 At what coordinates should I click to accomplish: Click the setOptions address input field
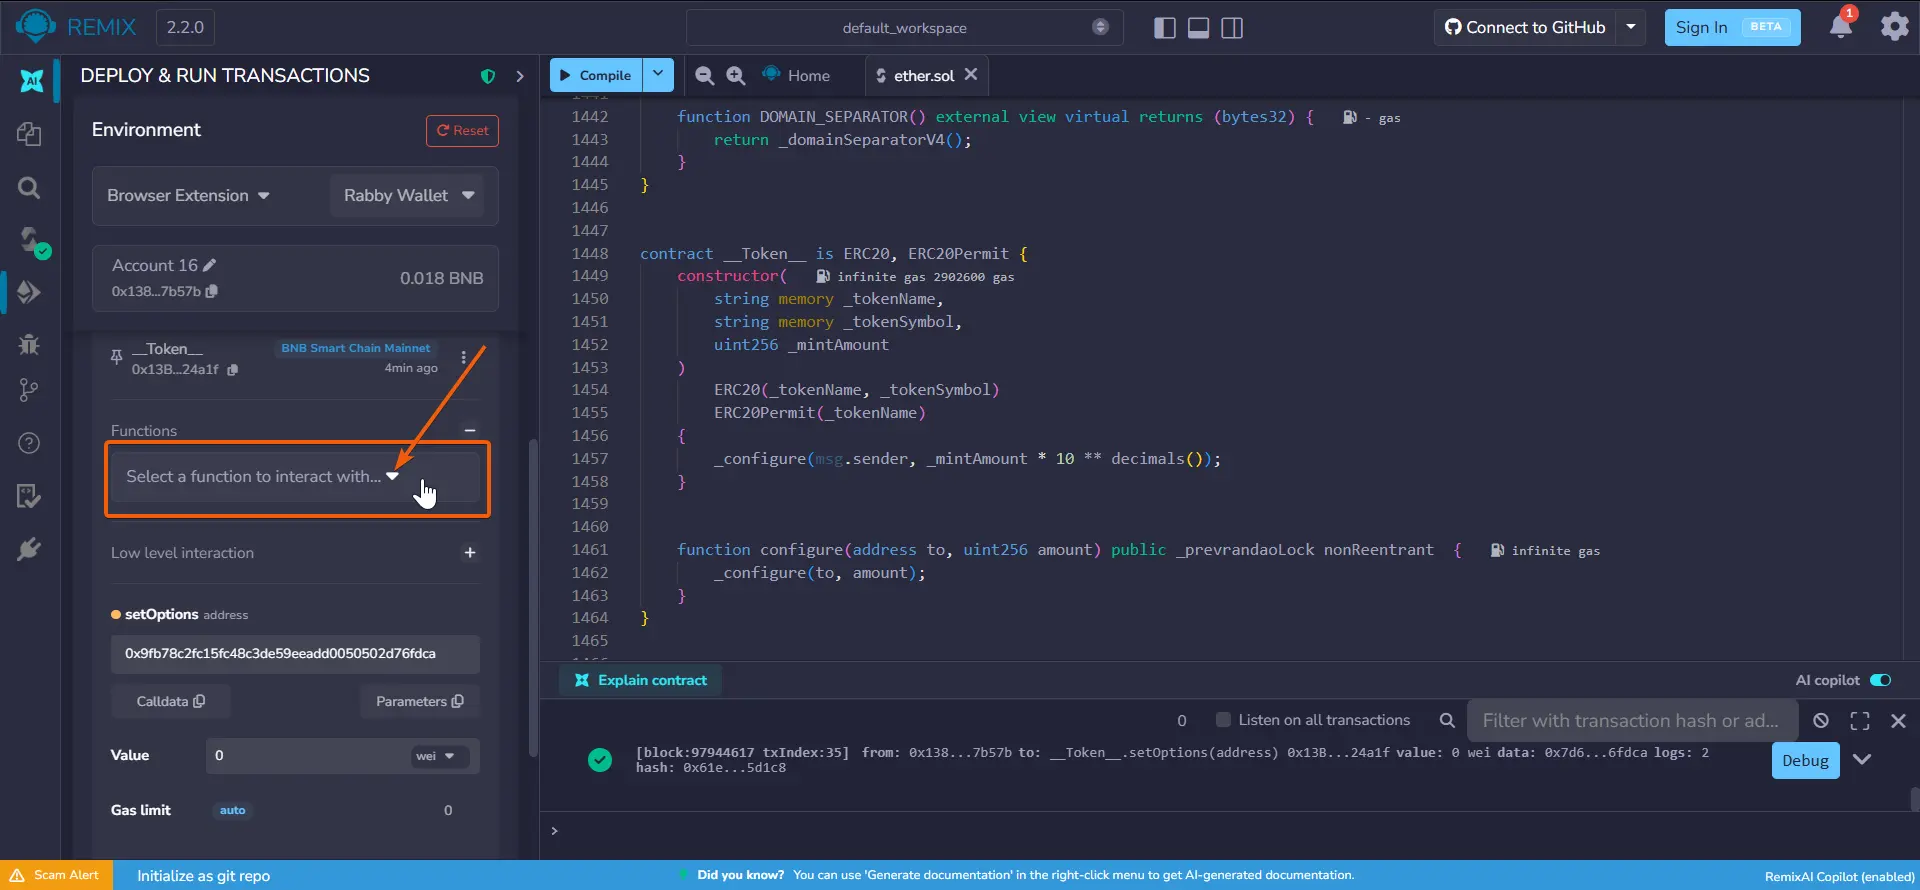295,653
